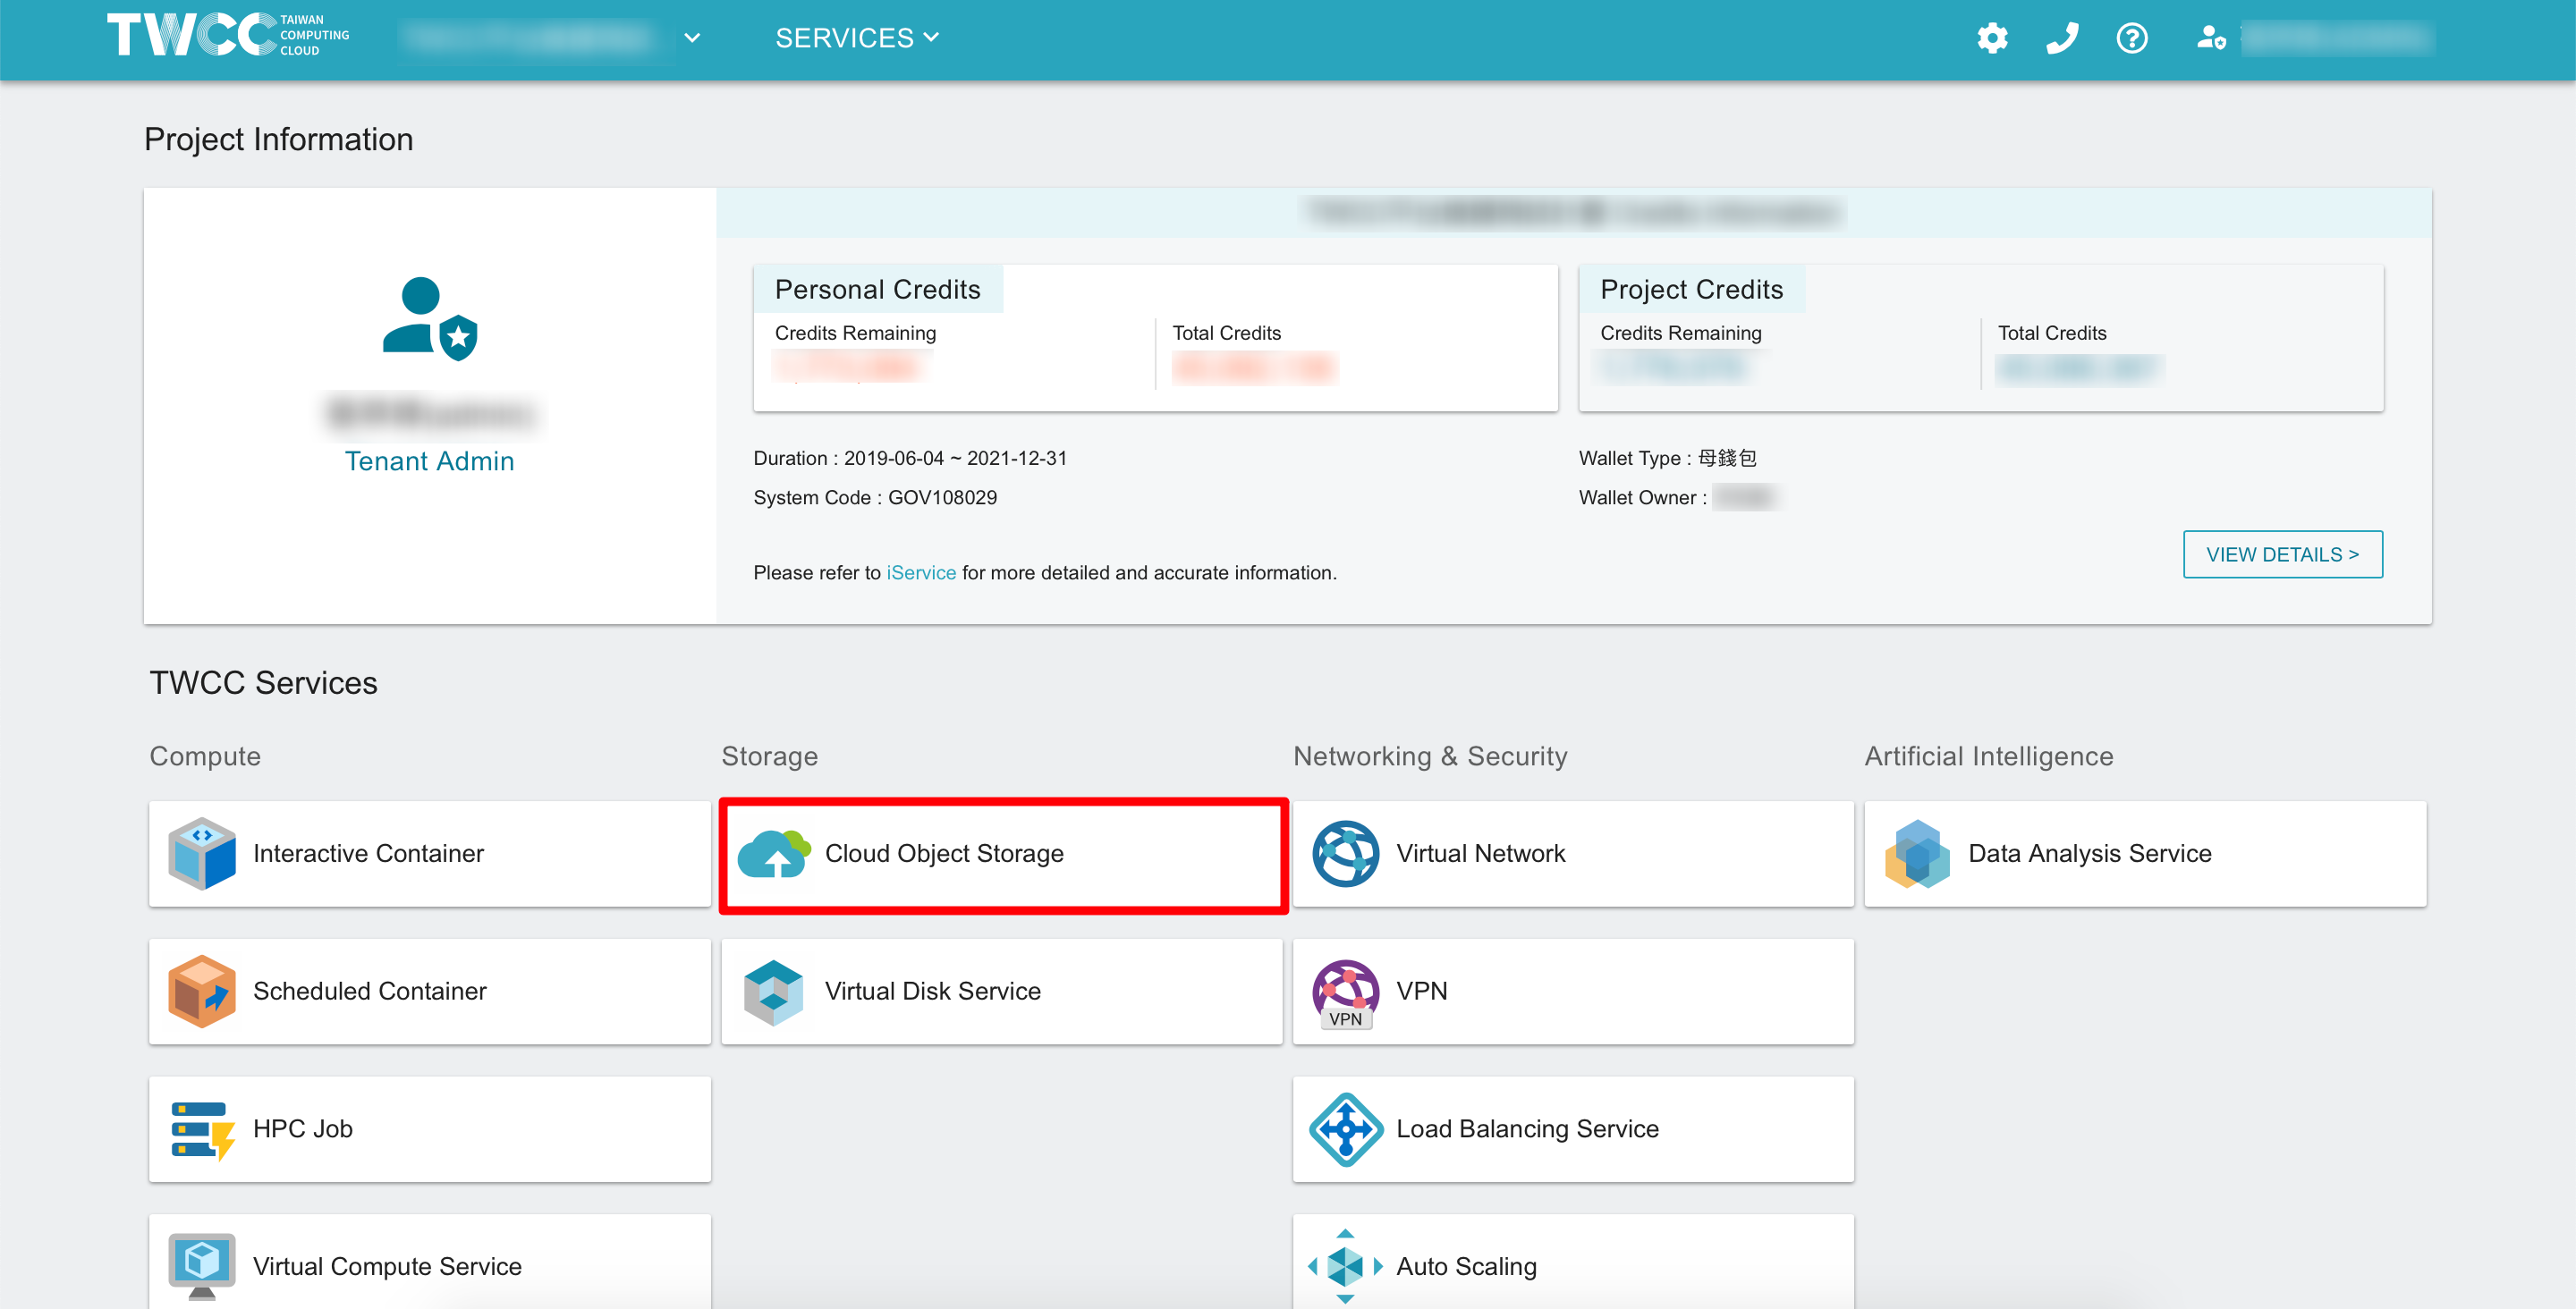Click the Virtual Network globe icon
This screenshot has width=2576, height=1309.
pos(1345,853)
